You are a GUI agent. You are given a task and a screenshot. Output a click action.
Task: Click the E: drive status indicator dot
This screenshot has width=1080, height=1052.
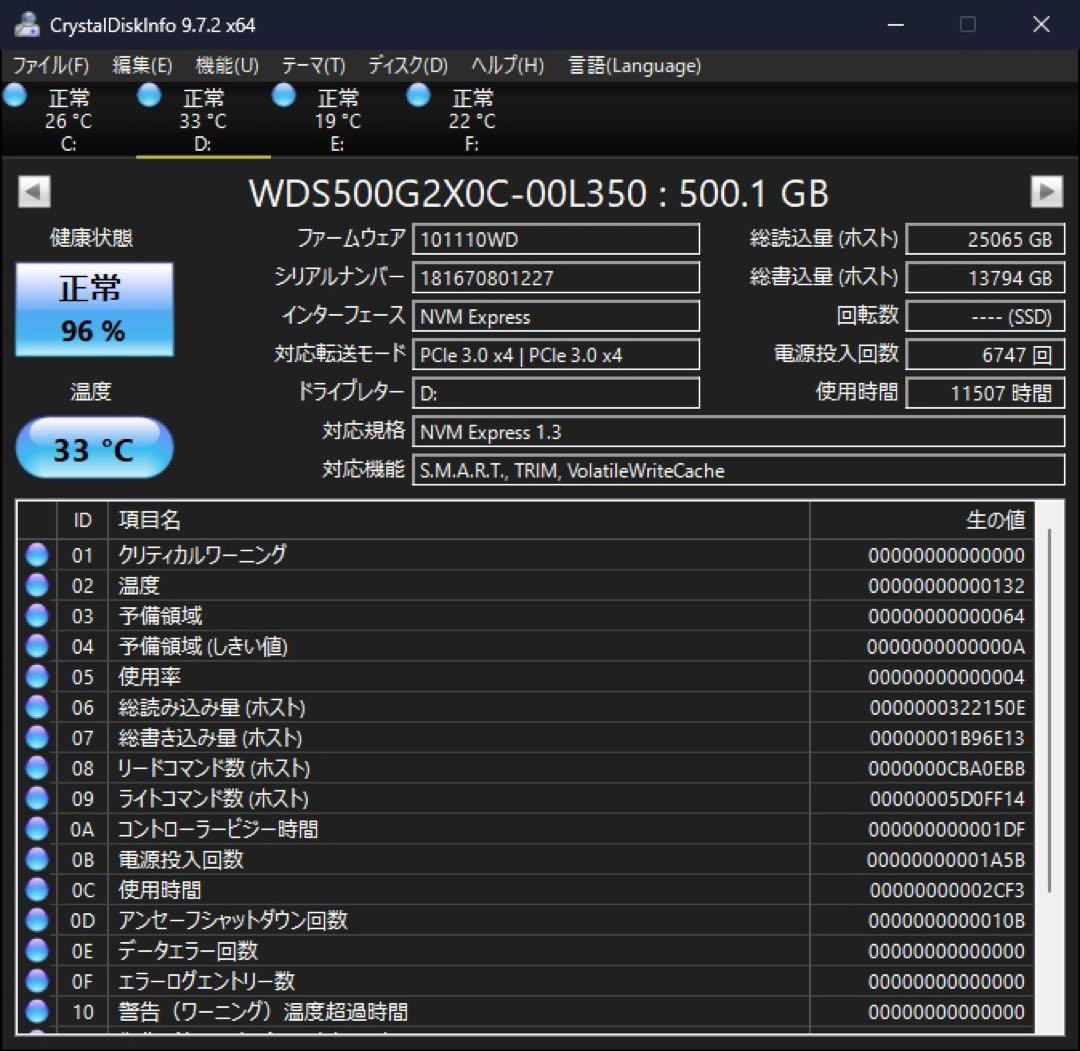coord(283,95)
